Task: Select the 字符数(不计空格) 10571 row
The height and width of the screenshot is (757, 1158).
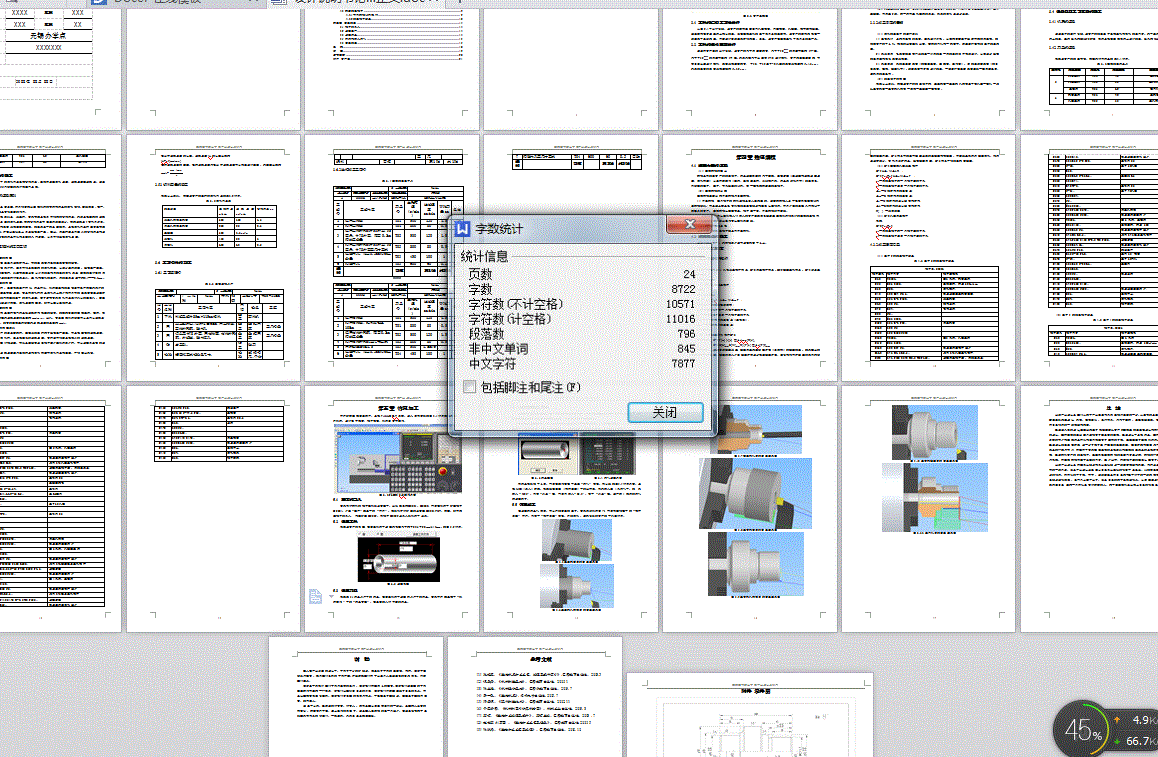Action: point(582,304)
